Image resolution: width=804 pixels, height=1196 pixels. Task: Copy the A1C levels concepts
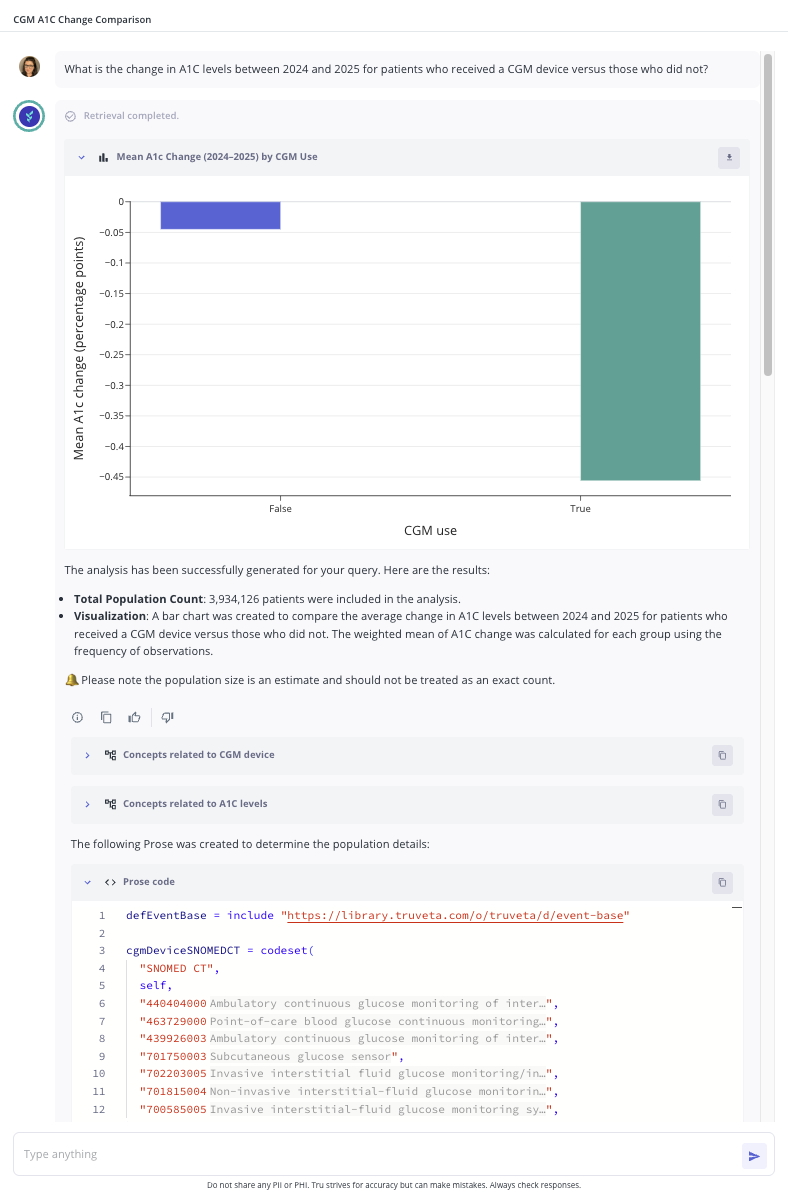coord(721,804)
